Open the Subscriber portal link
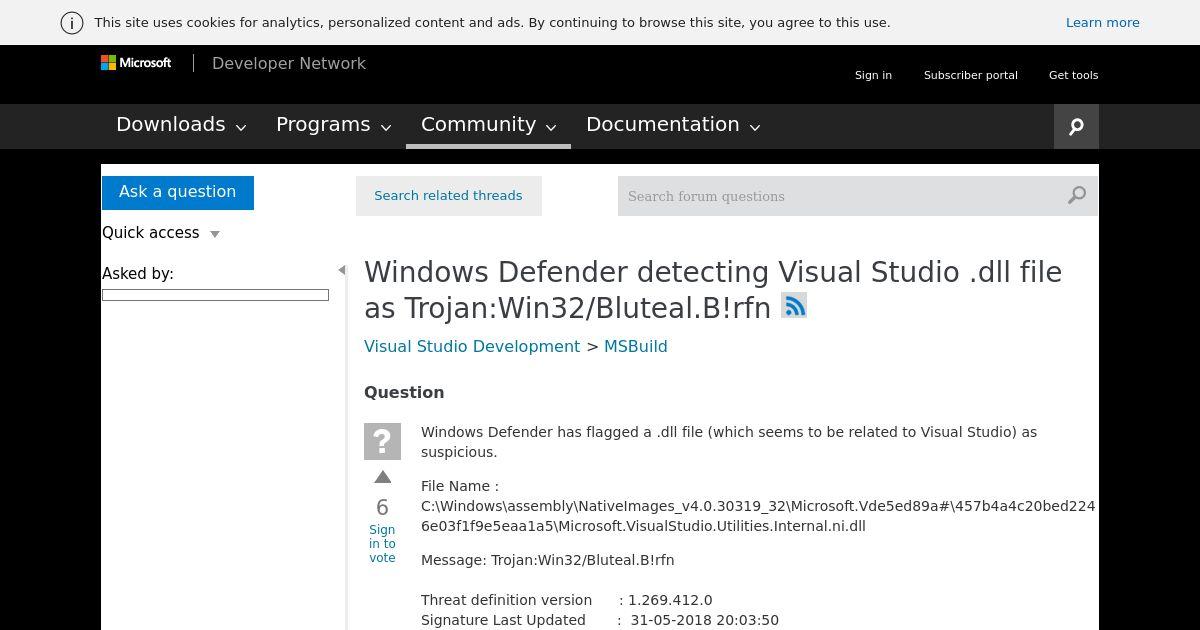The width and height of the screenshot is (1200, 630). pos(971,75)
